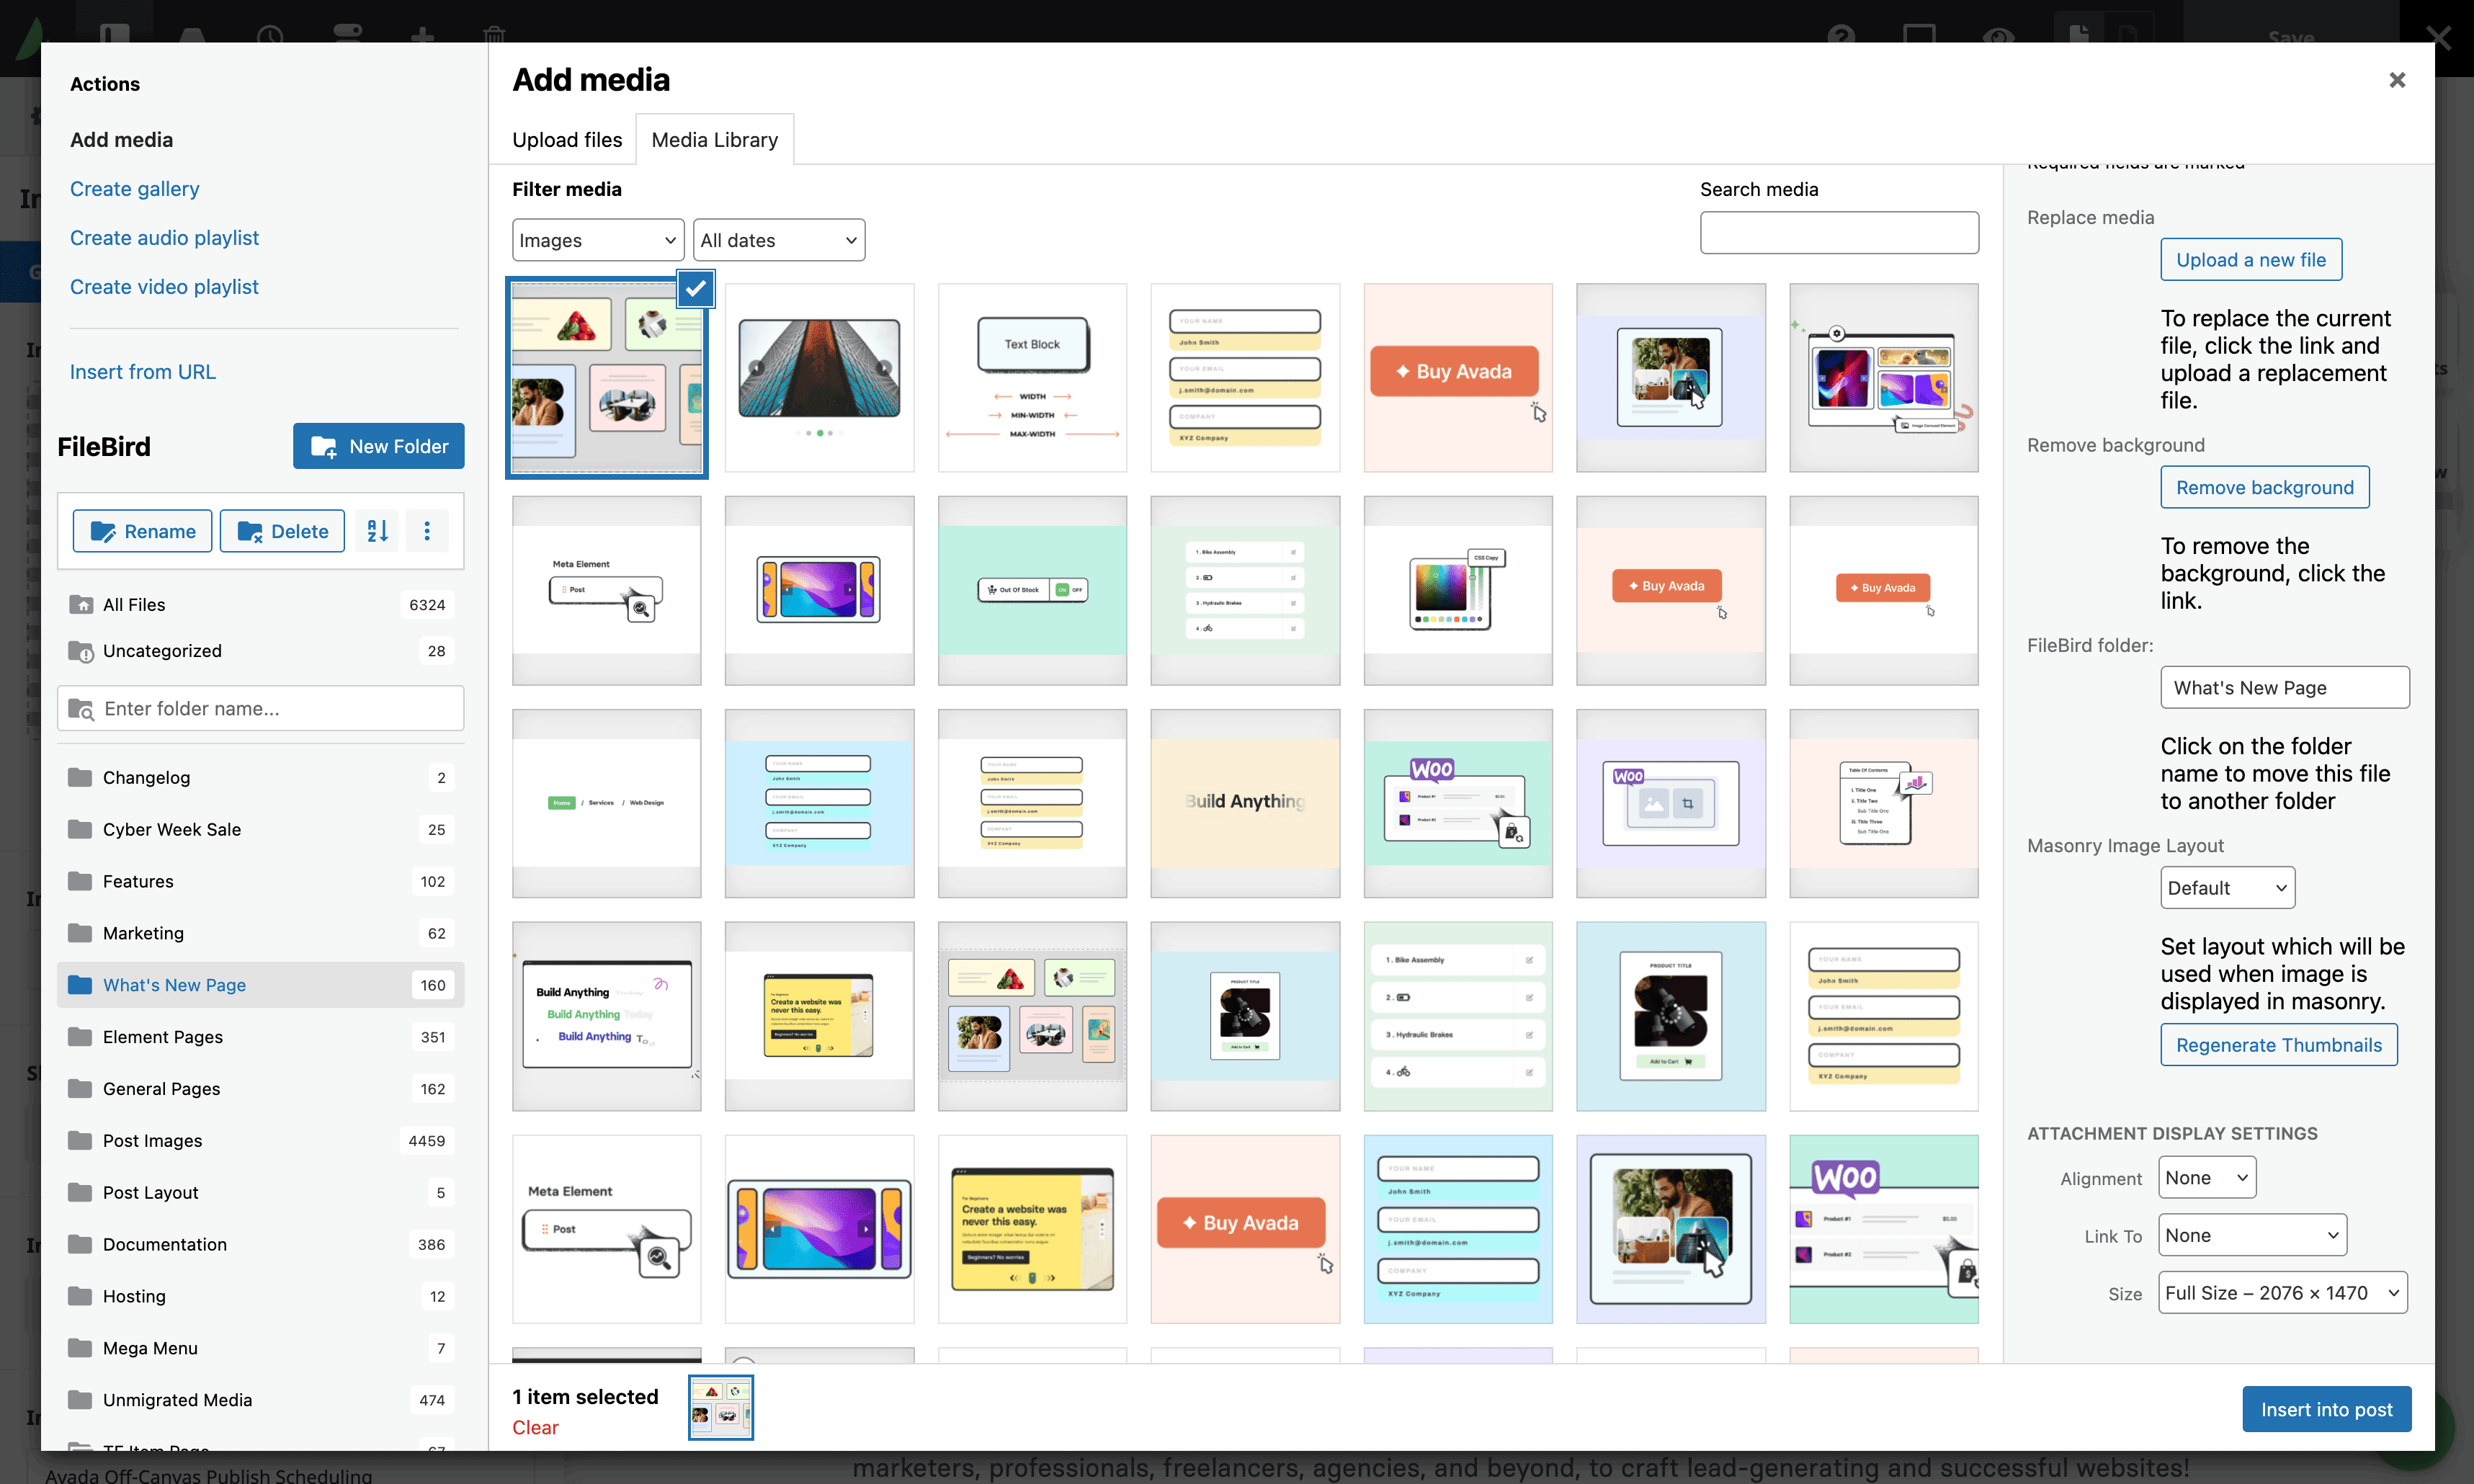Switch to the Media Library tab

715,140
